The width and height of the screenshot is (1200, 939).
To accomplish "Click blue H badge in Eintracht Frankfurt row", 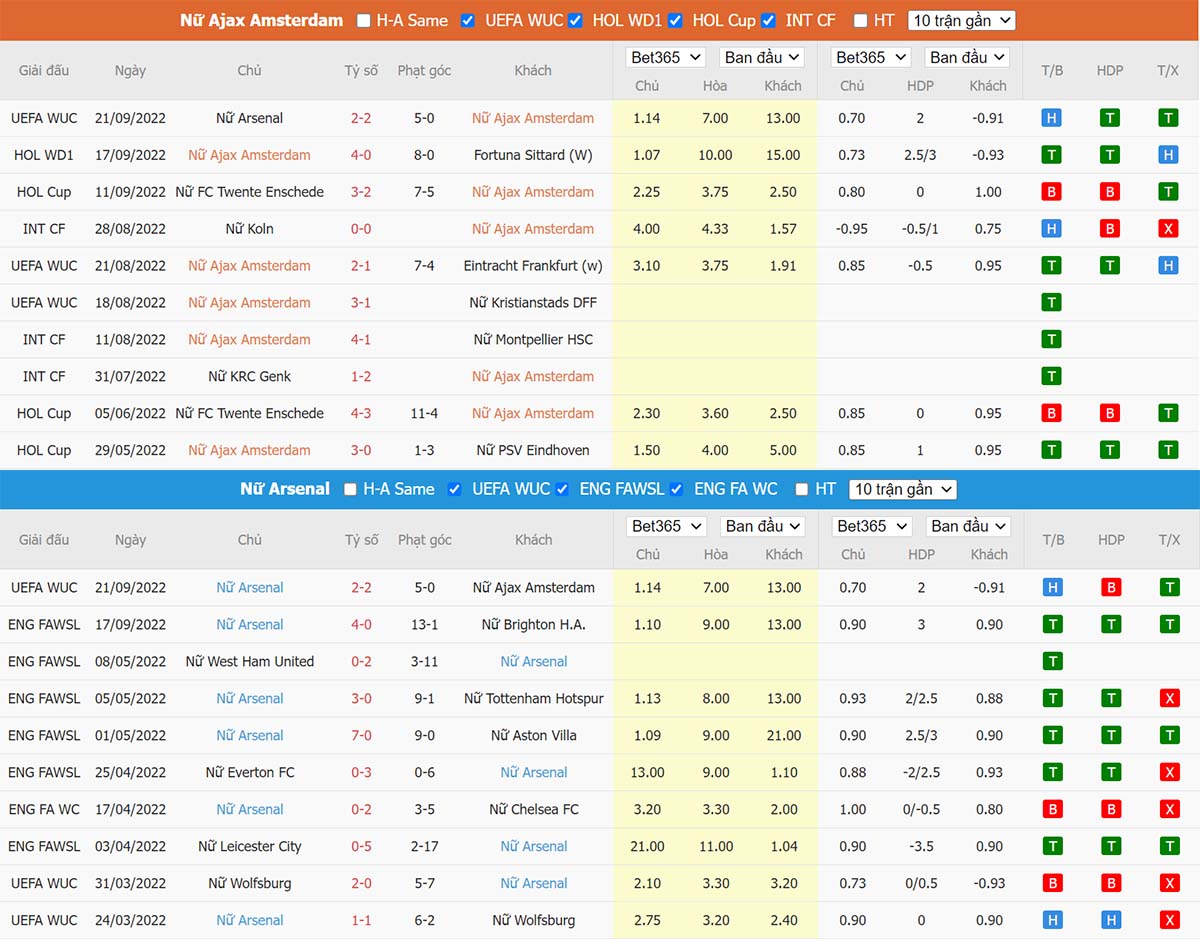I will pos(1168,266).
